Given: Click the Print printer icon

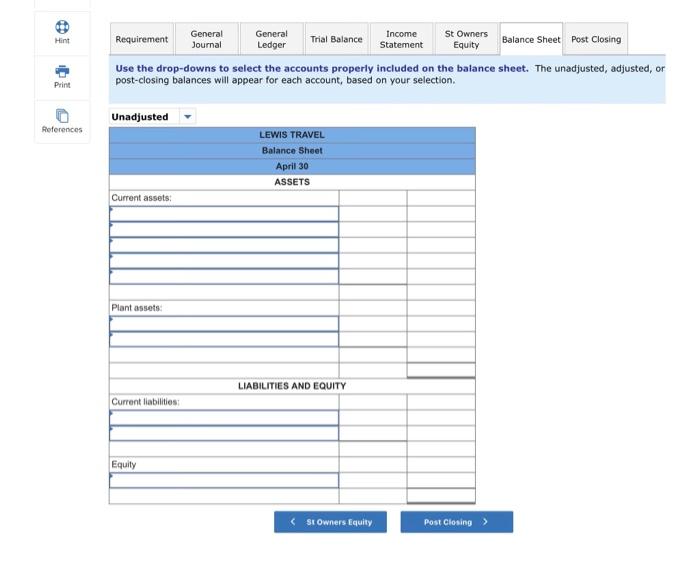Looking at the screenshot, I should pos(62,71).
